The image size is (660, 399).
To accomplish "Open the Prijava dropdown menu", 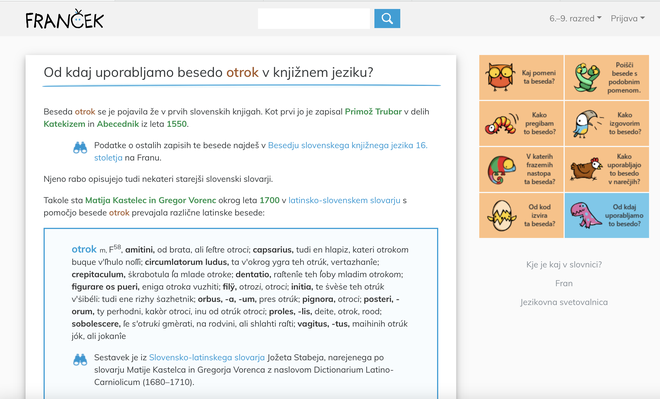I will [628, 19].
